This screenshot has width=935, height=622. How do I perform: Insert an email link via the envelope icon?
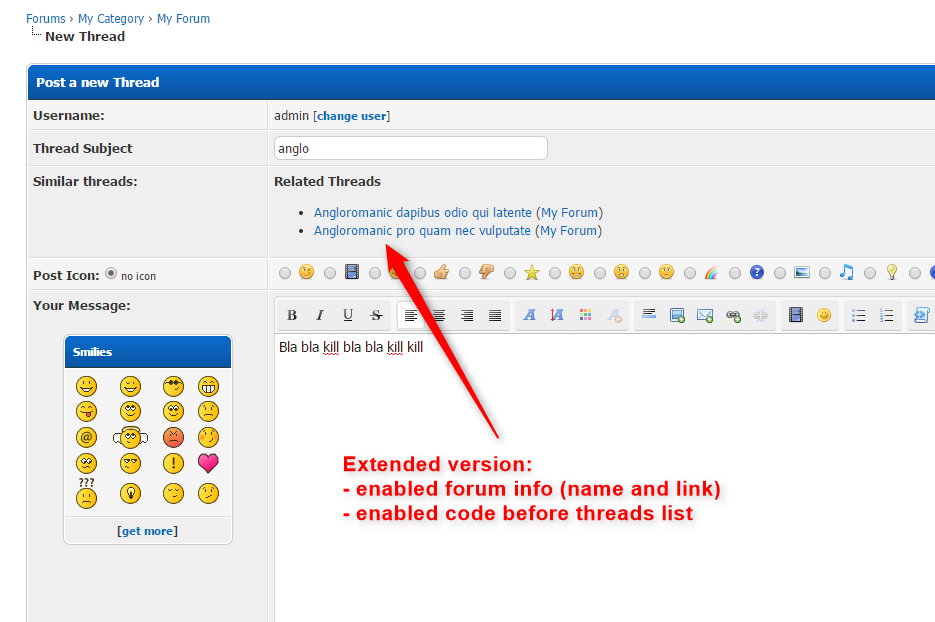coord(705,315)
